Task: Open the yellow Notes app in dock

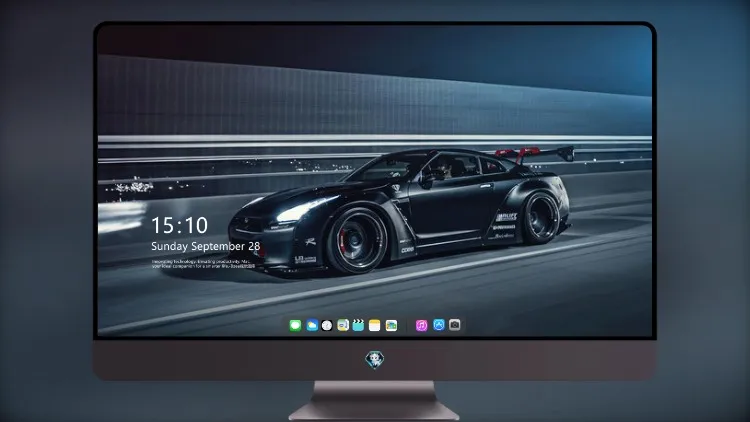Action: (375, 326)
